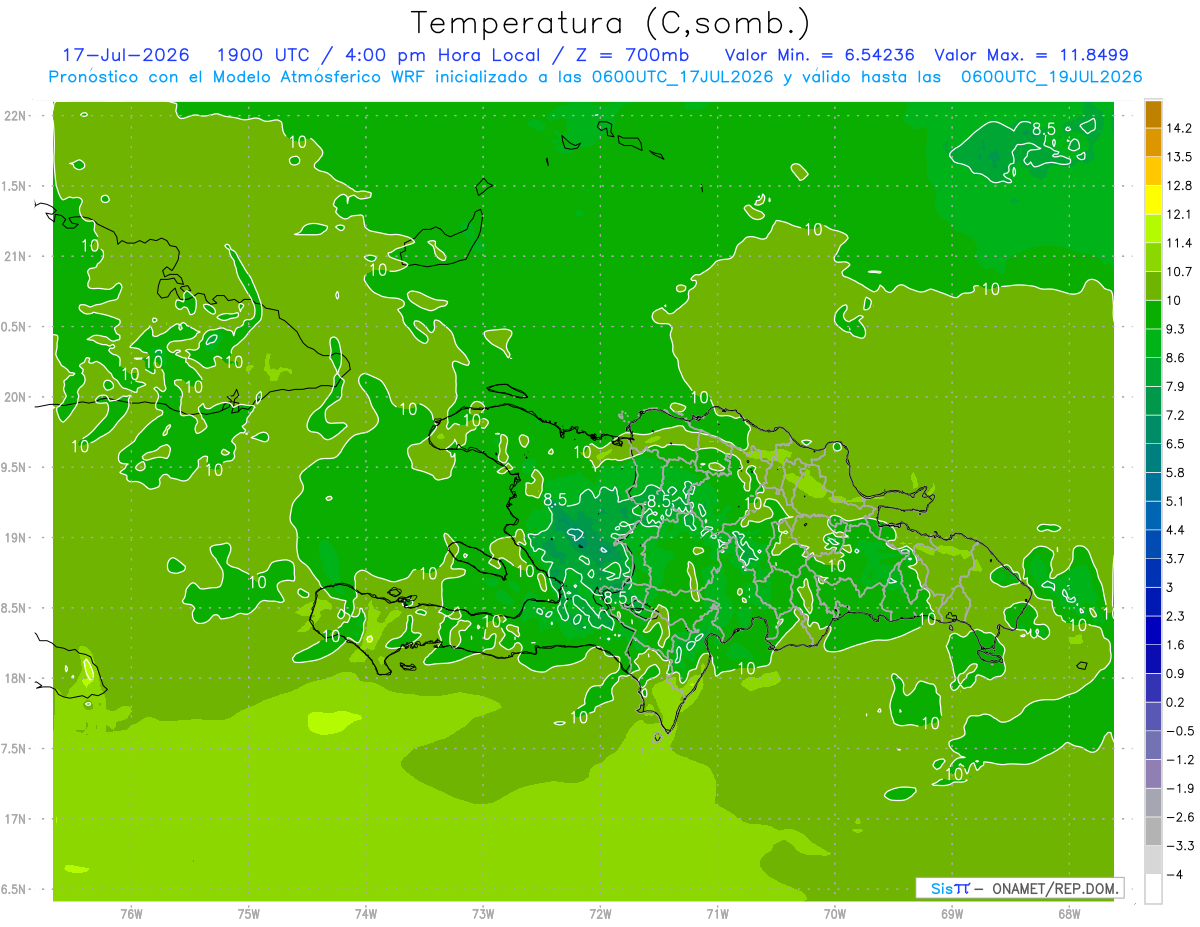Pick the dark orange swatch above 14.2
The width and height of the screenshot is (1200, 927).
1153,114
